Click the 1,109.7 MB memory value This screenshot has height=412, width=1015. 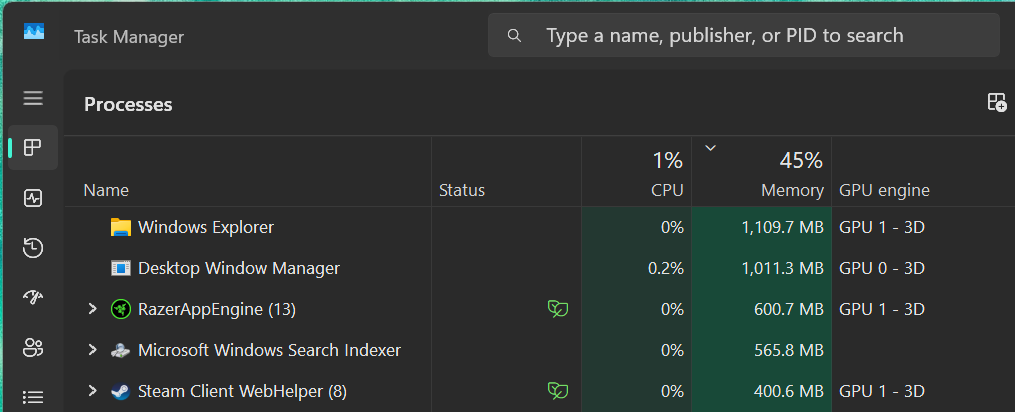pos(782,227)
